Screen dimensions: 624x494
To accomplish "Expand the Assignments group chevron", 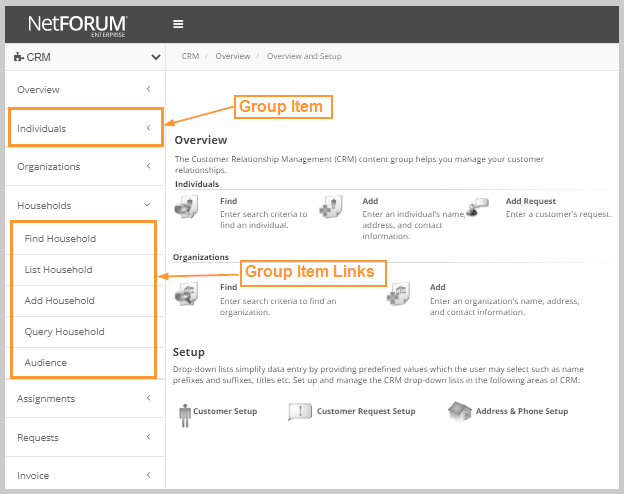I will [x=148, y=398].
